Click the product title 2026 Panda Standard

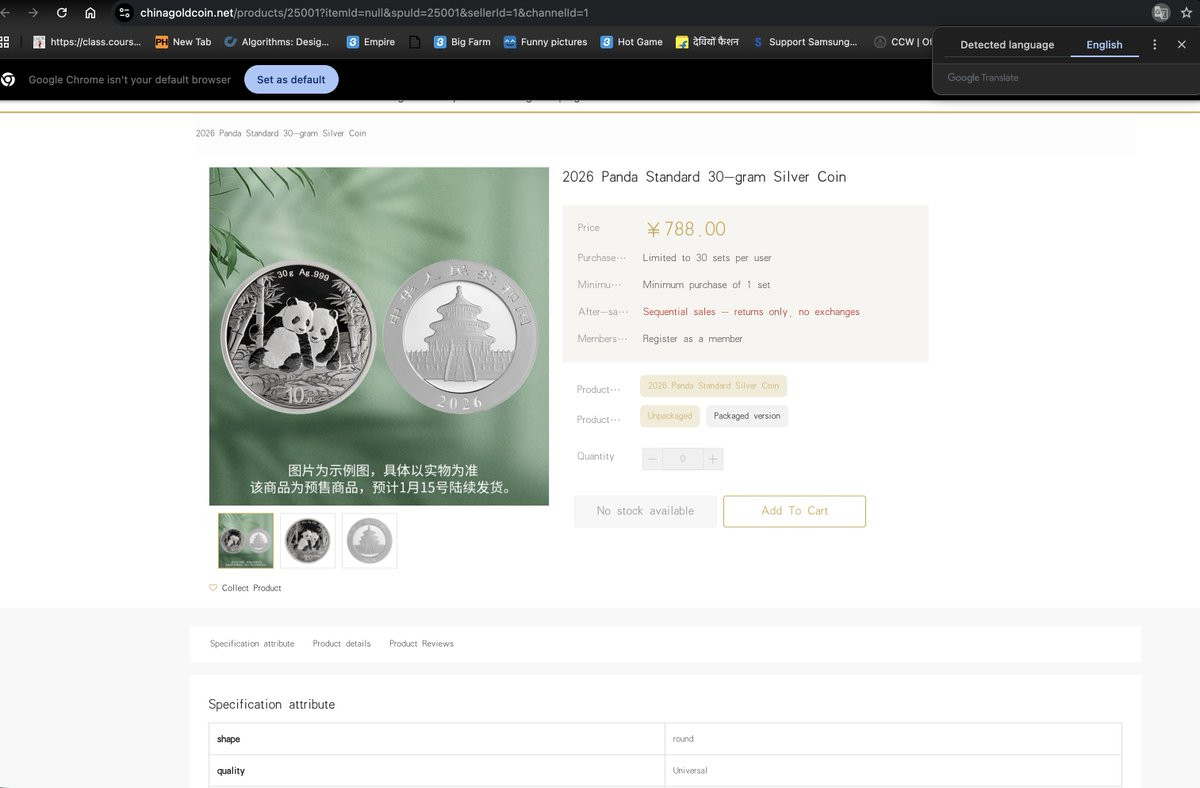coord(704,177)
